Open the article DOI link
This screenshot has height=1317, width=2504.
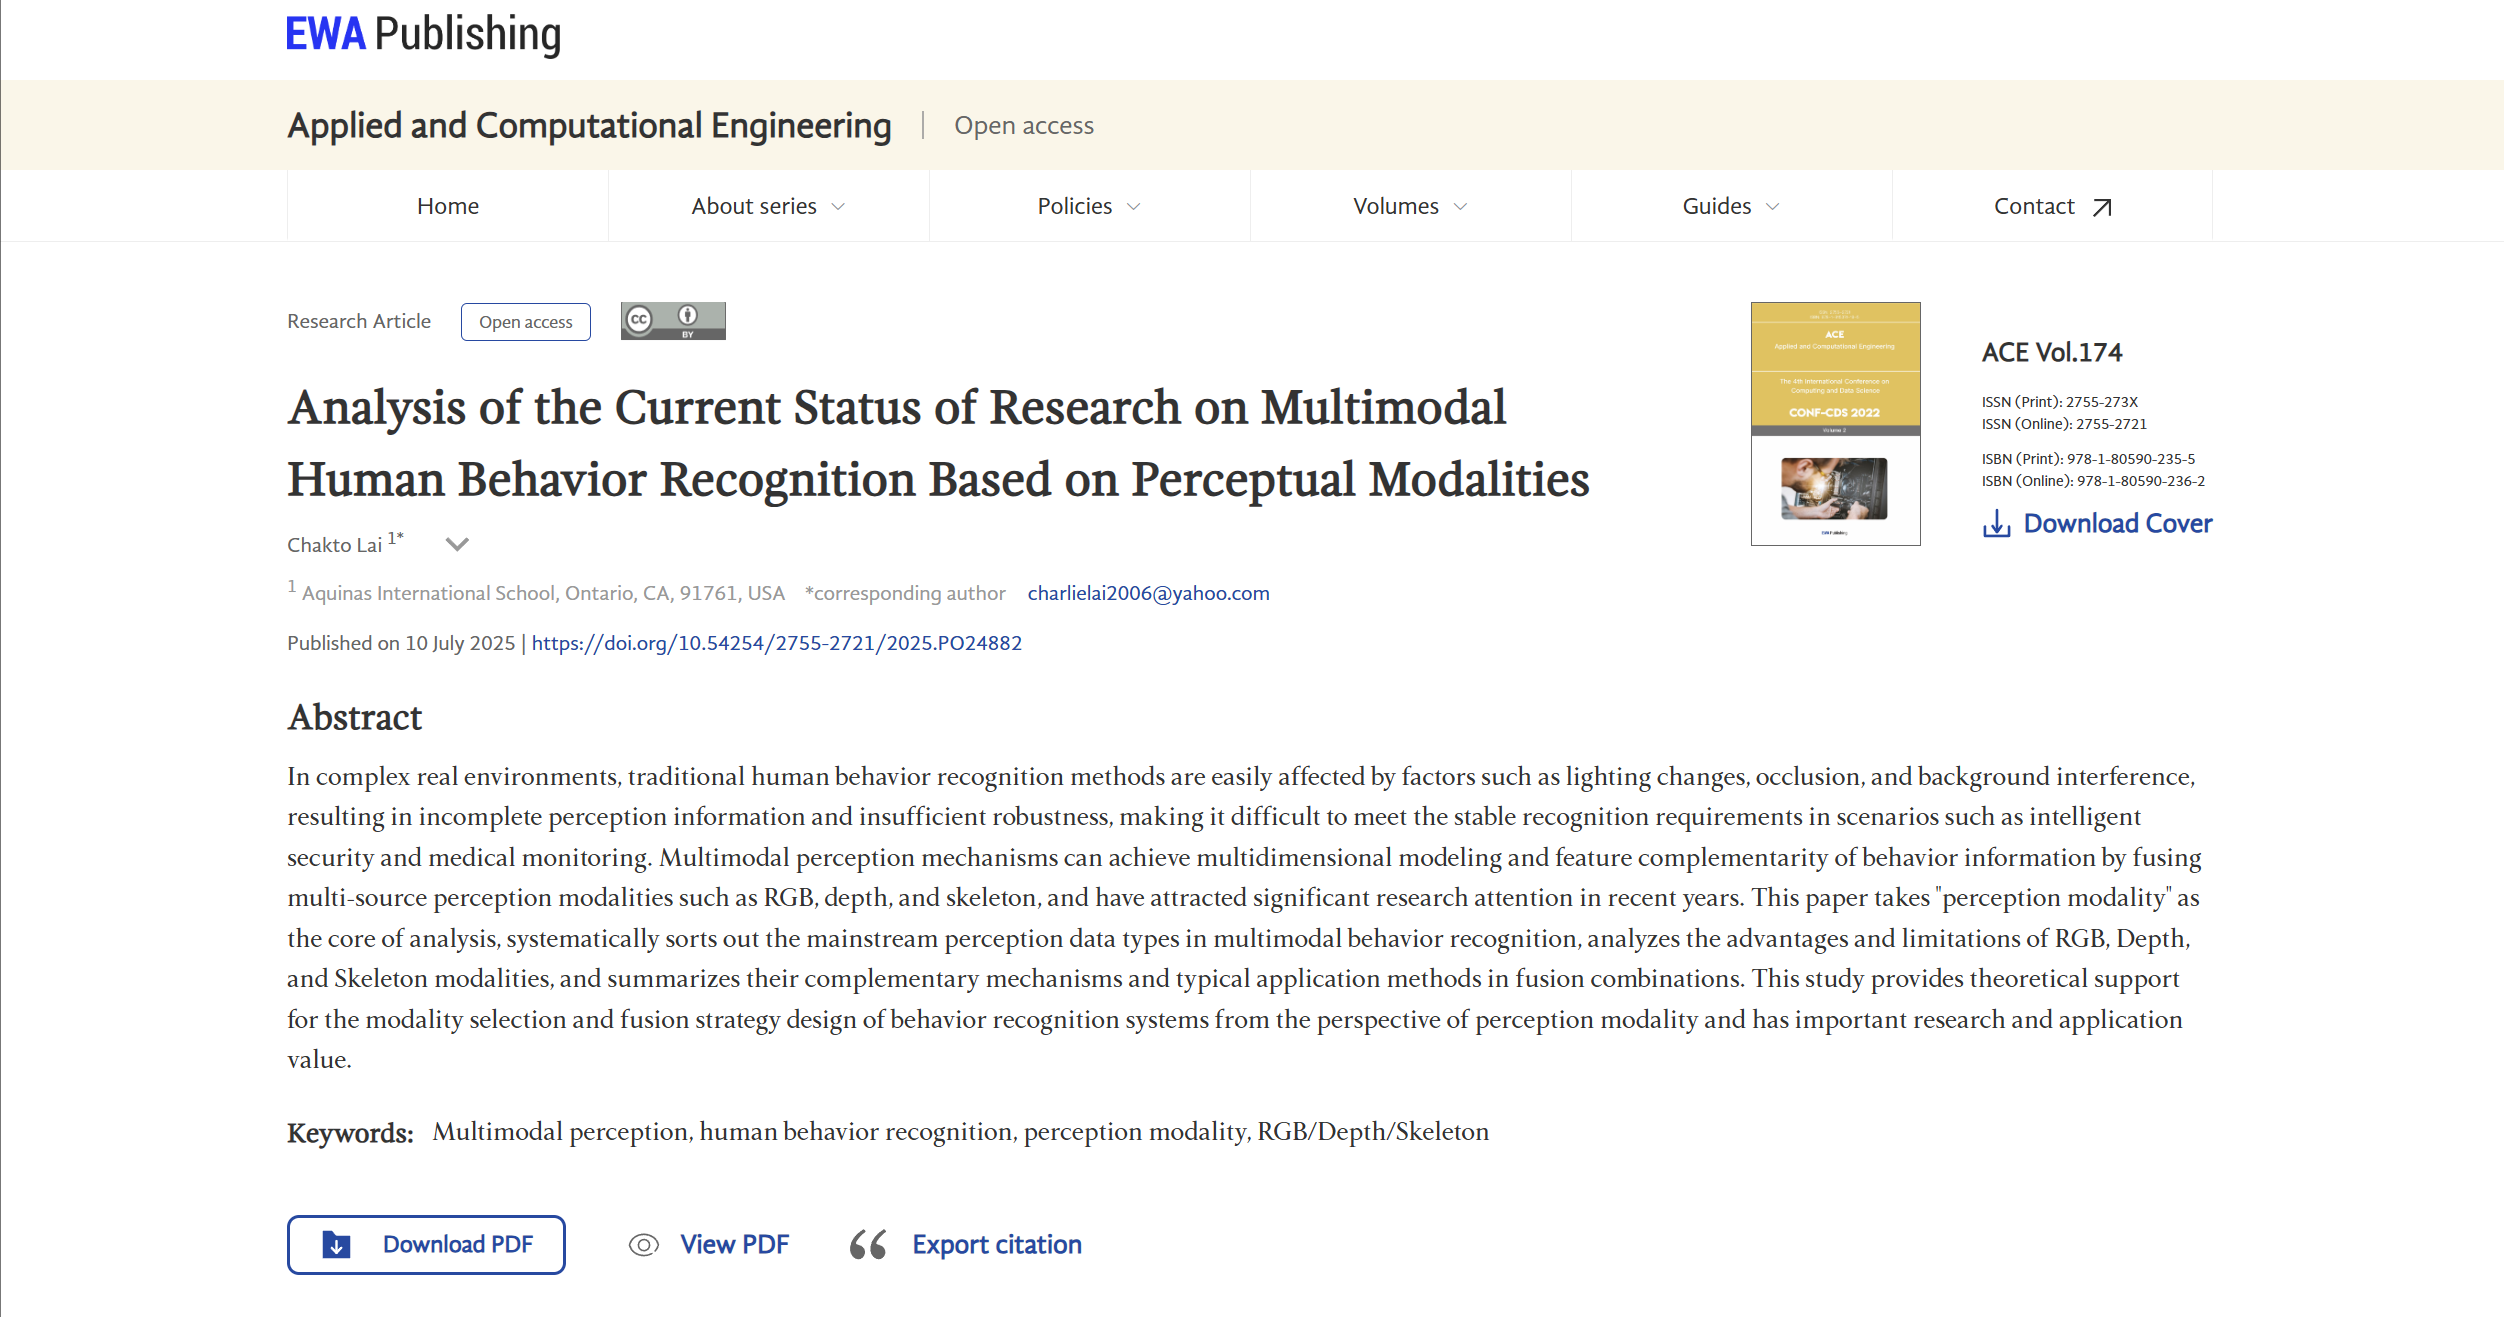tap(776, 643)
